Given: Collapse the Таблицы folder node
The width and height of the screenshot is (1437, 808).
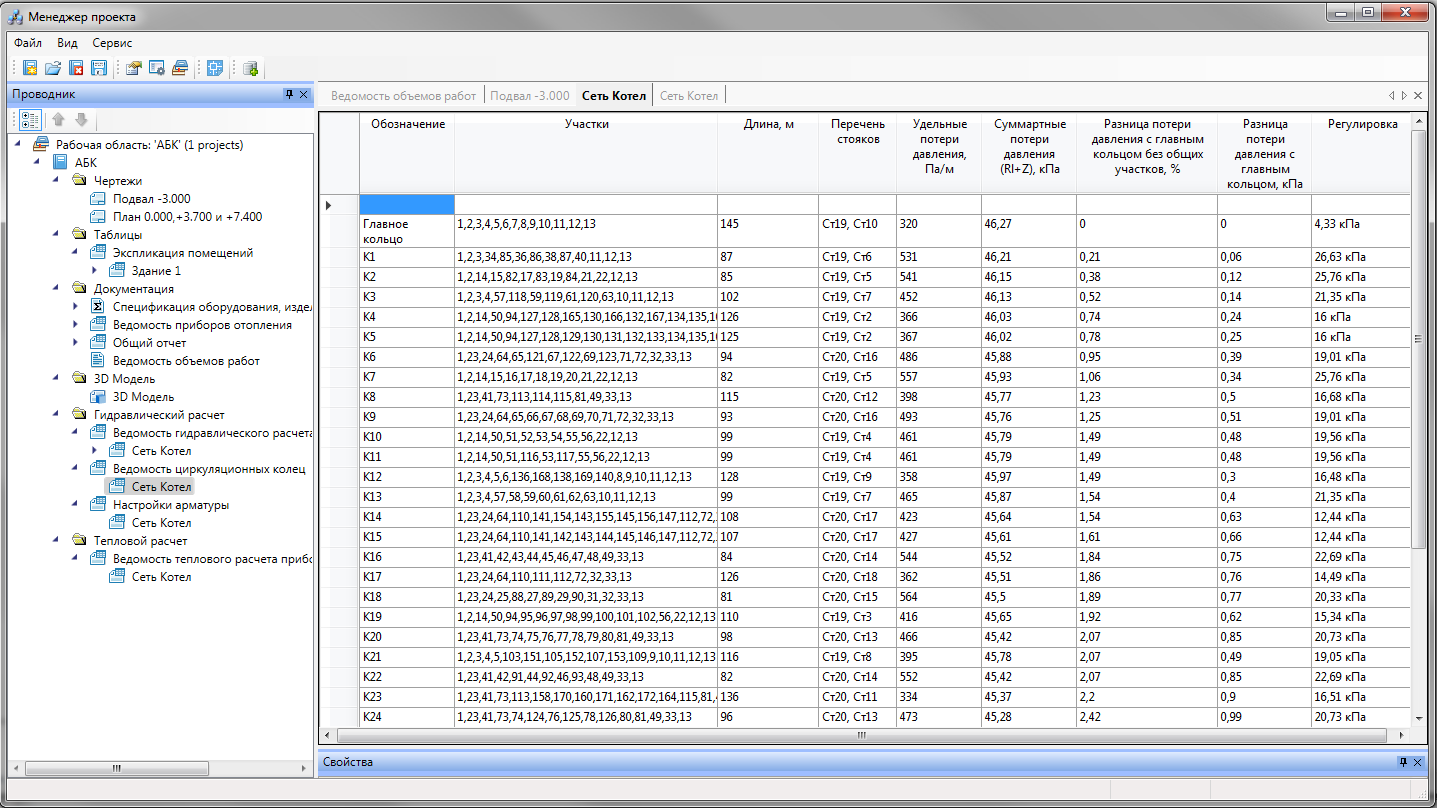Looking at the screenshot, I should (x=58, y=235).
